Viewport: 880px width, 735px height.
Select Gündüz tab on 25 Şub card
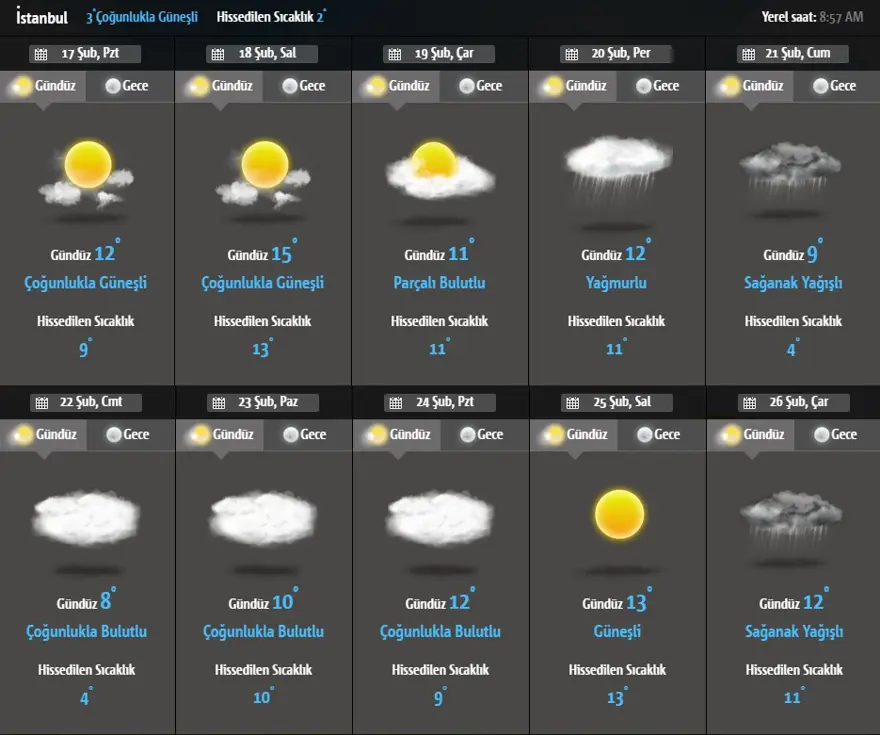click(575, 434)
